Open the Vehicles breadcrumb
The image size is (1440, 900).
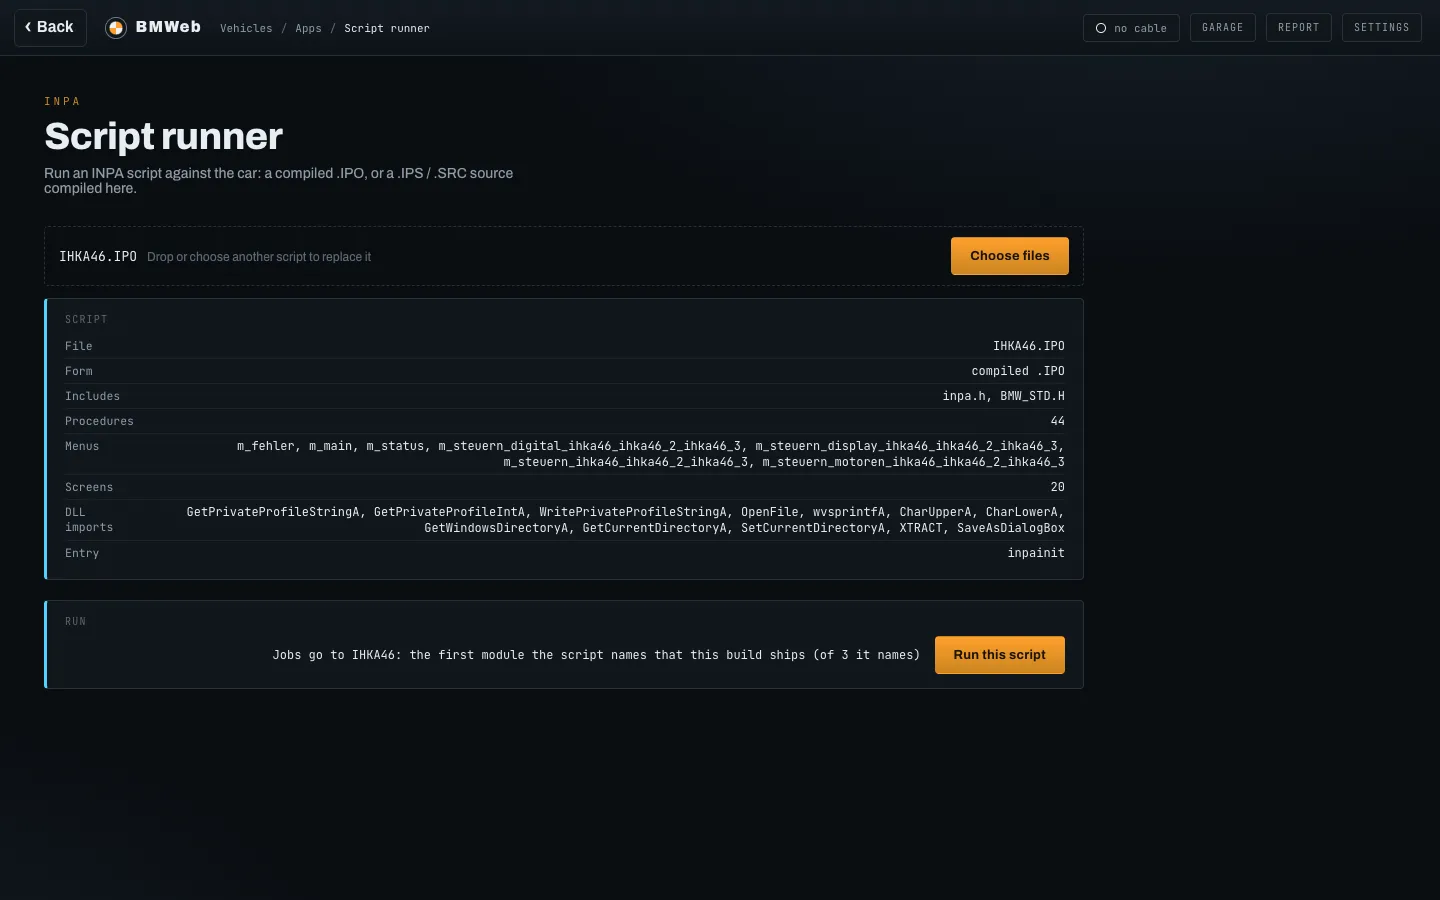[246, 28]
